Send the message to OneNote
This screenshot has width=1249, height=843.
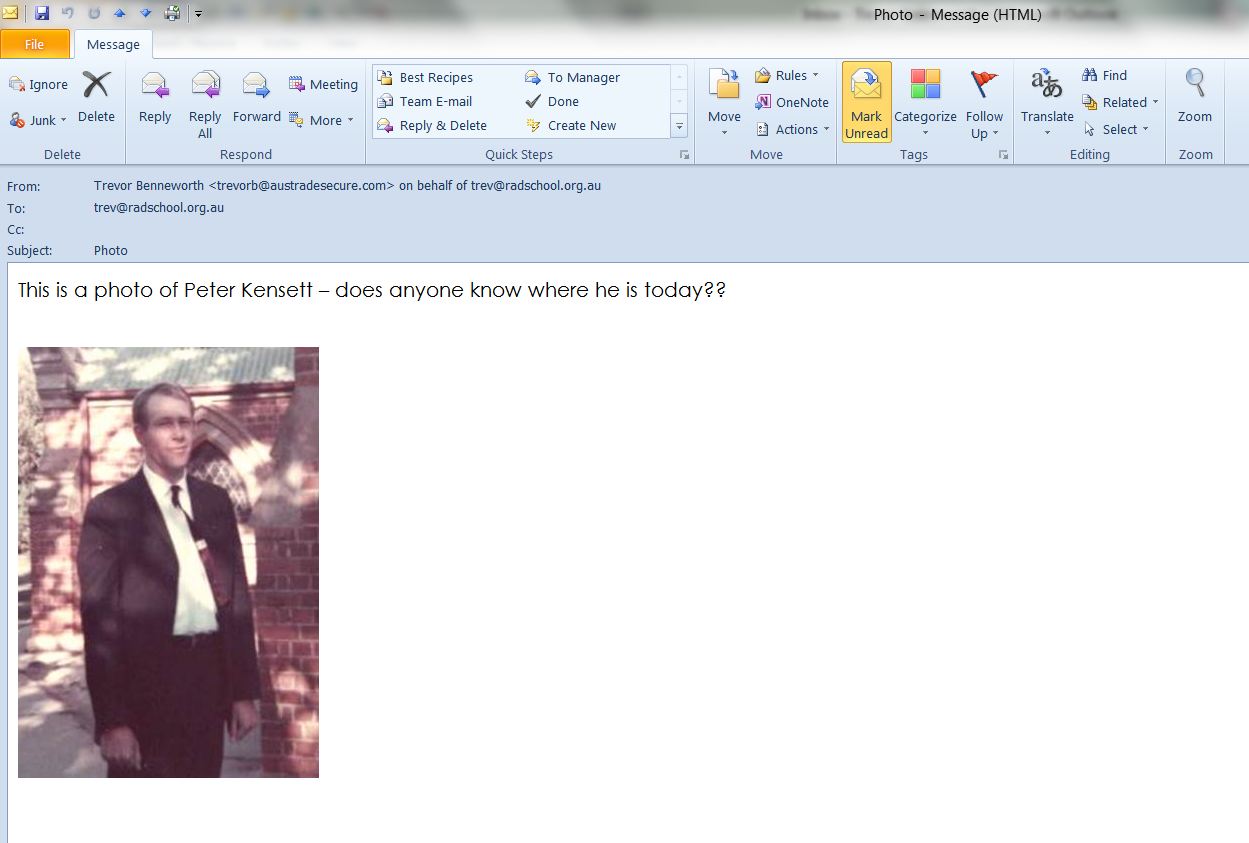(x=792, y=103)
